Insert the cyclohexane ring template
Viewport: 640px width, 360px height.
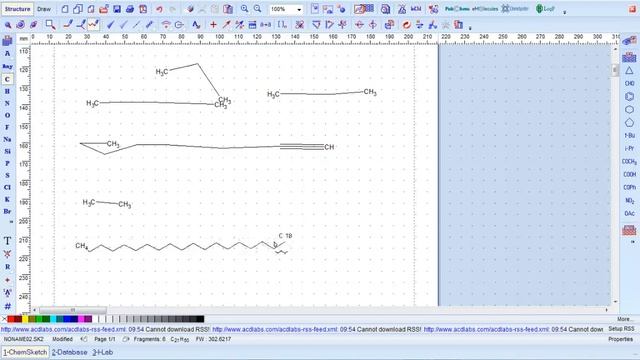point(629,109)
